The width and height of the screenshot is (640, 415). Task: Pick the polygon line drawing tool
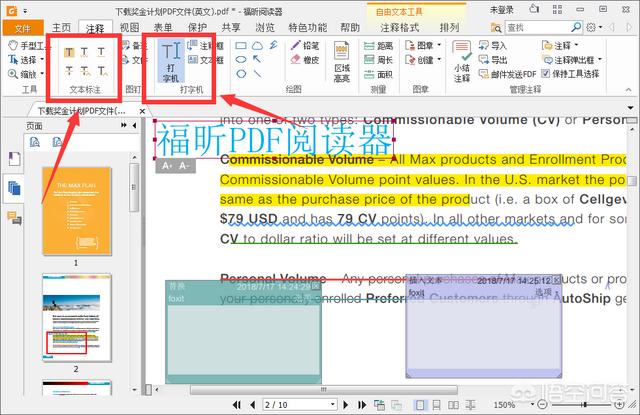[273, 46]
